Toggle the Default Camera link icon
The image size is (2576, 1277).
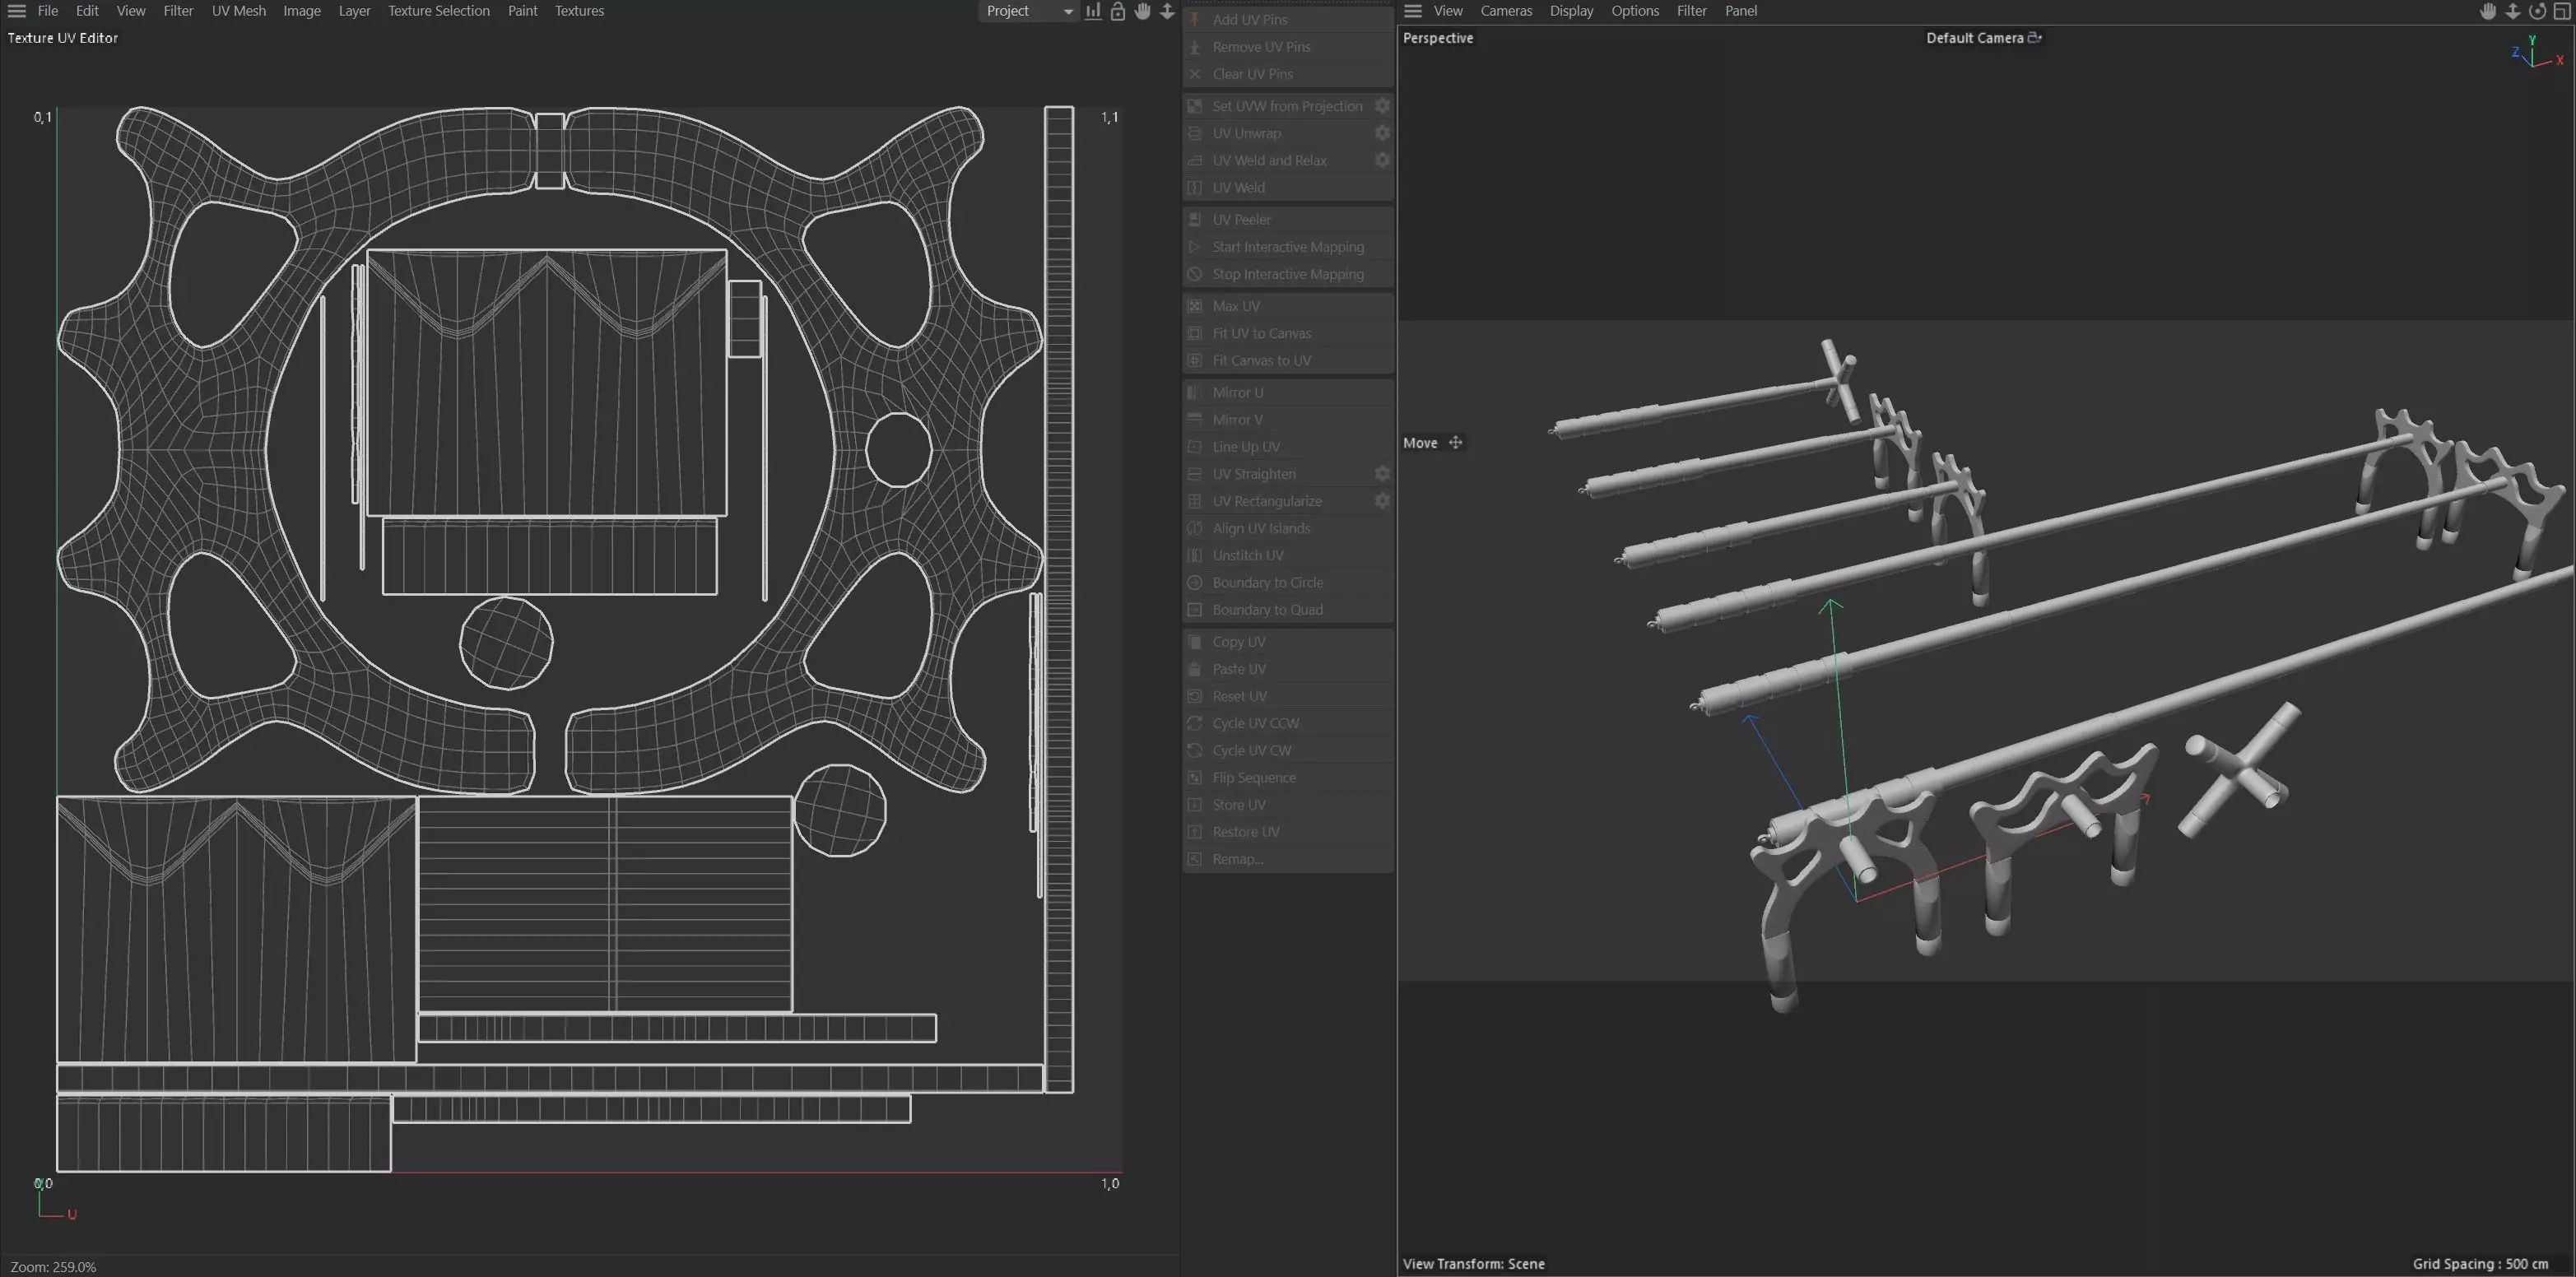[2034, 38]
